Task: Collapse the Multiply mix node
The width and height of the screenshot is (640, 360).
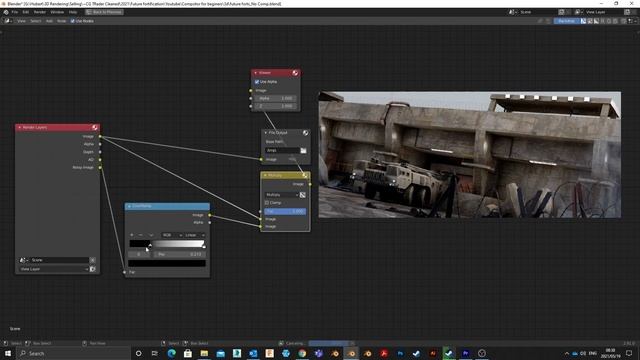Action: 265,175
